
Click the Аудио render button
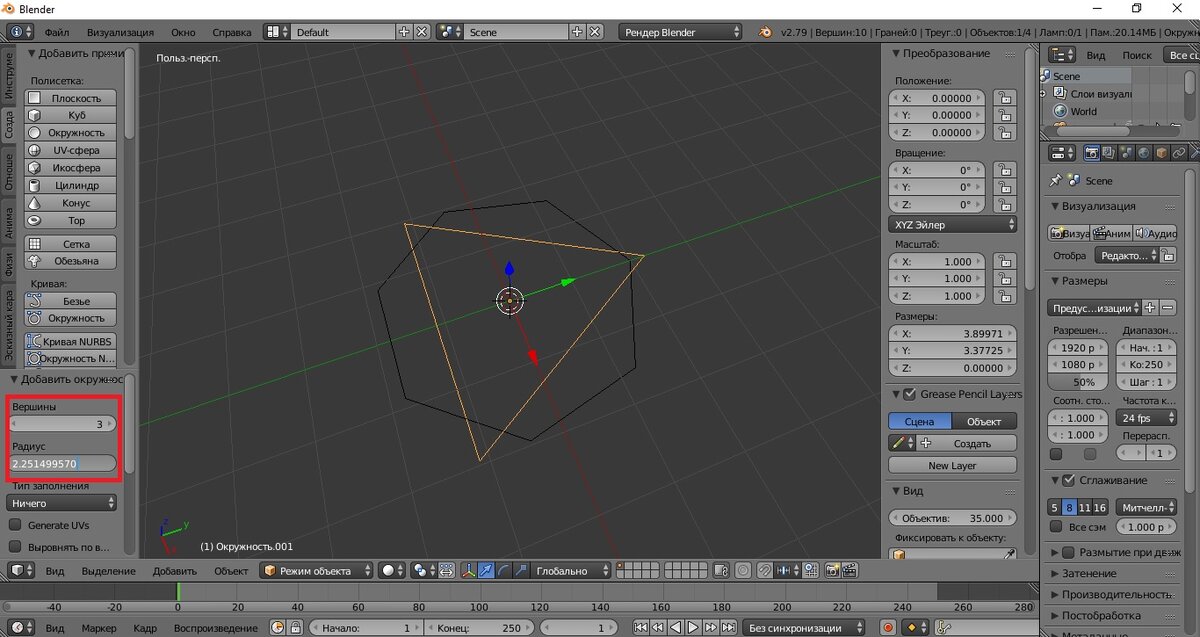1155,233
